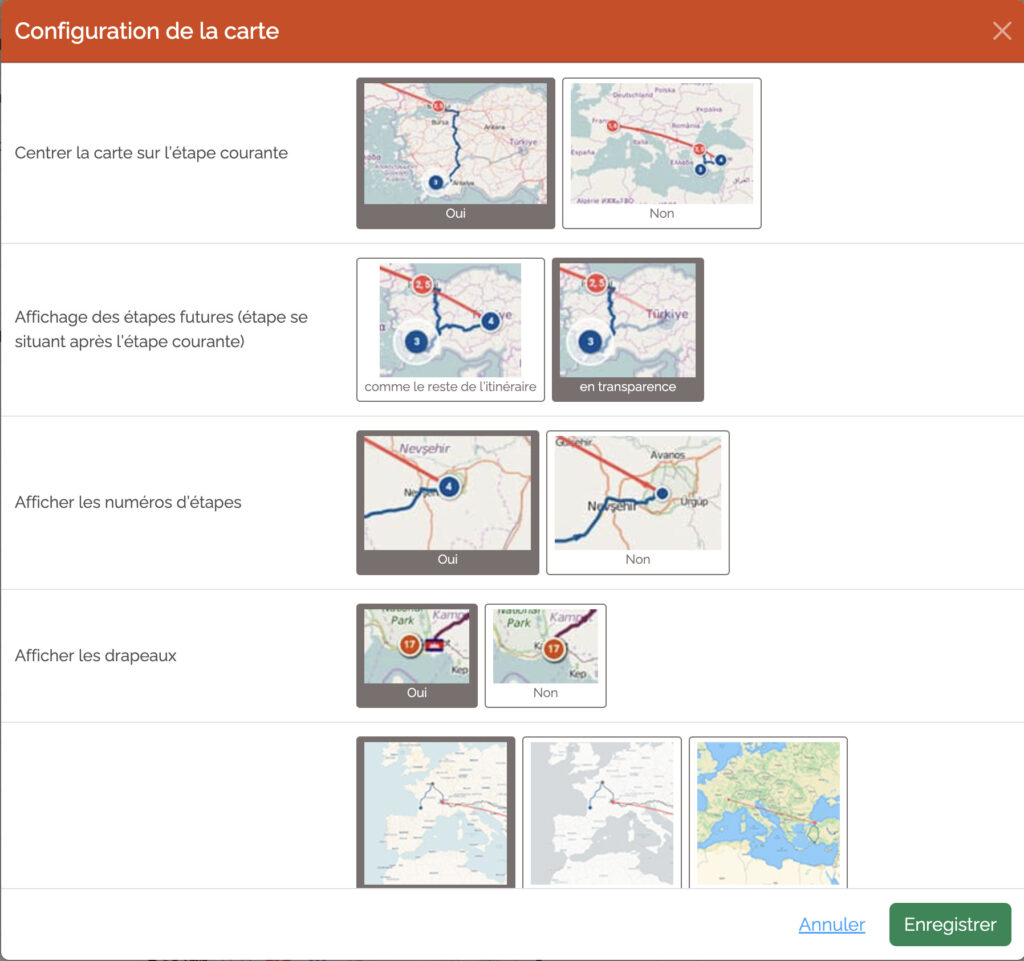Select the green terrain map style
Viewport: 1024px width, 961px height.
768,812
